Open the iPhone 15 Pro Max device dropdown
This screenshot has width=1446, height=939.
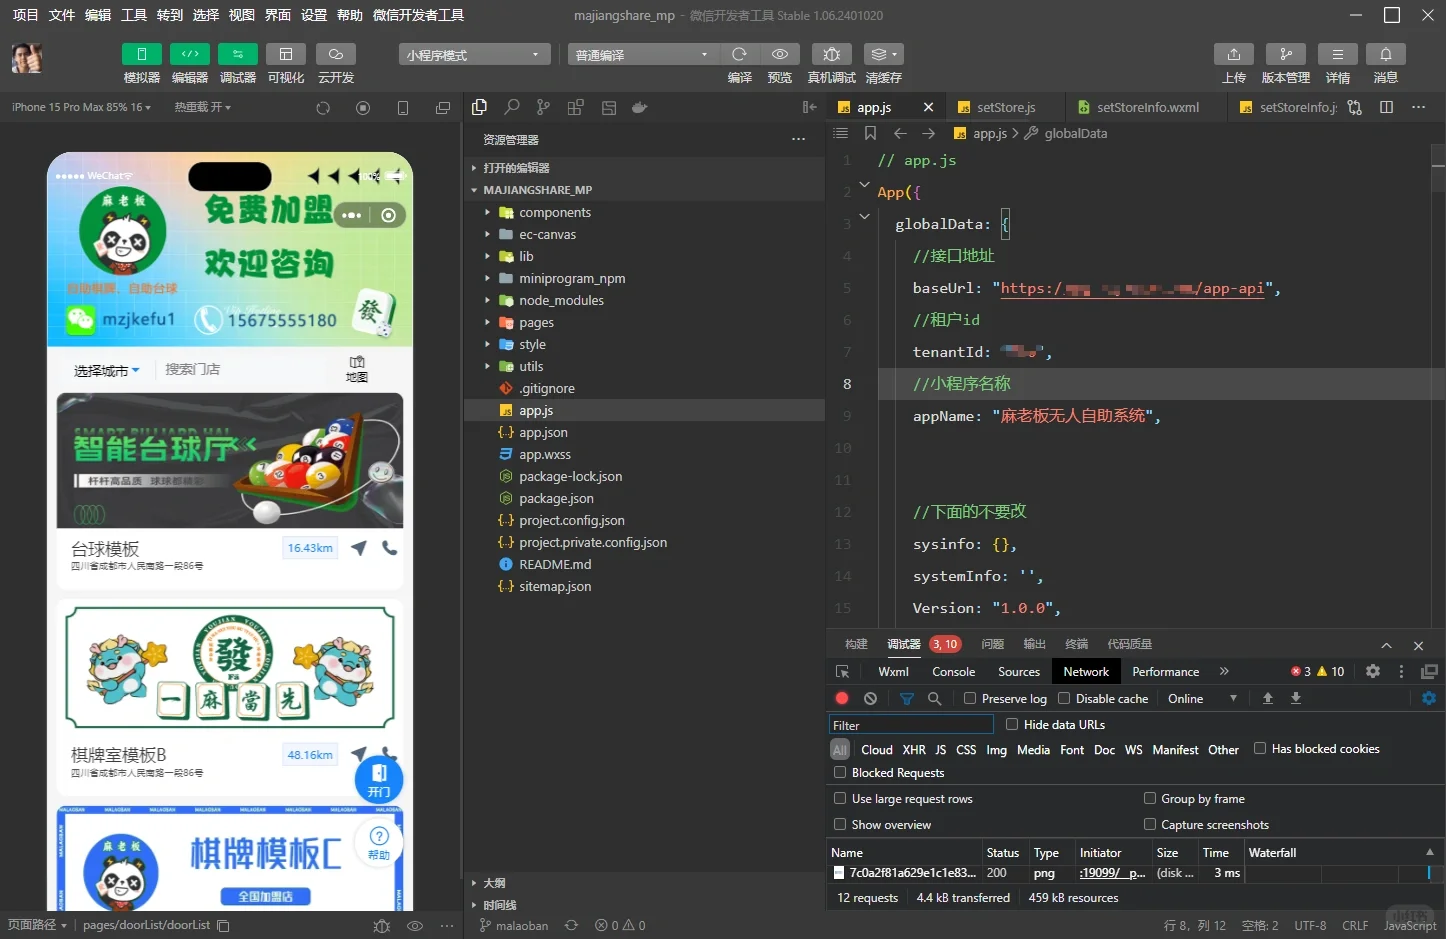(81, 107)
